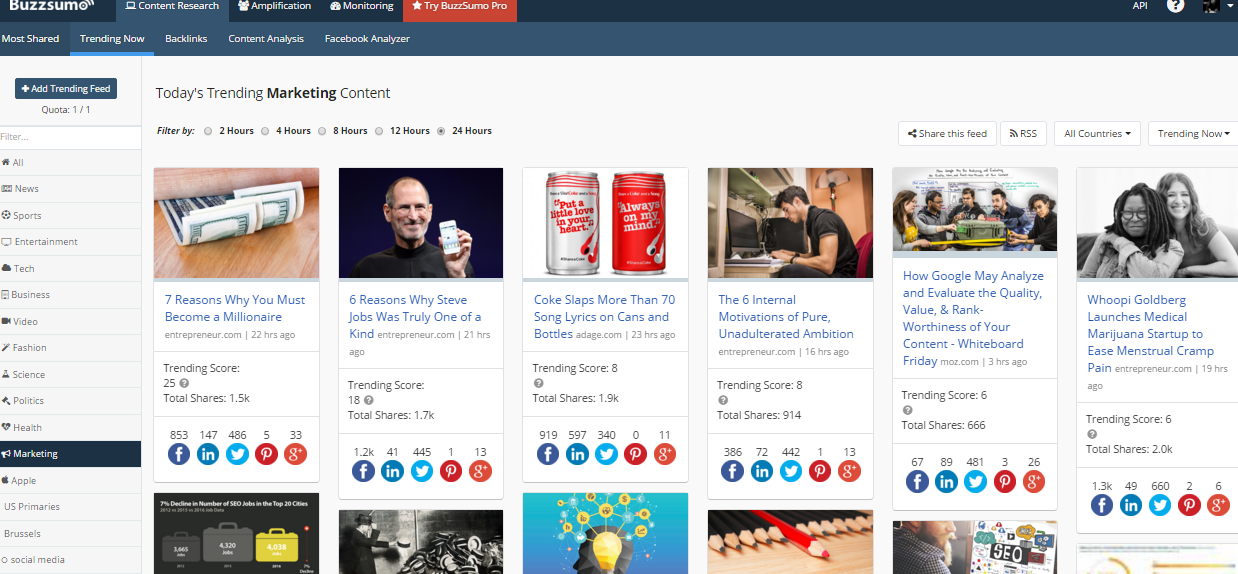The image size is (1238, 574).
Task: Share the Whoopi Goldberg article on Pinterest
Action: (1189, 505)
